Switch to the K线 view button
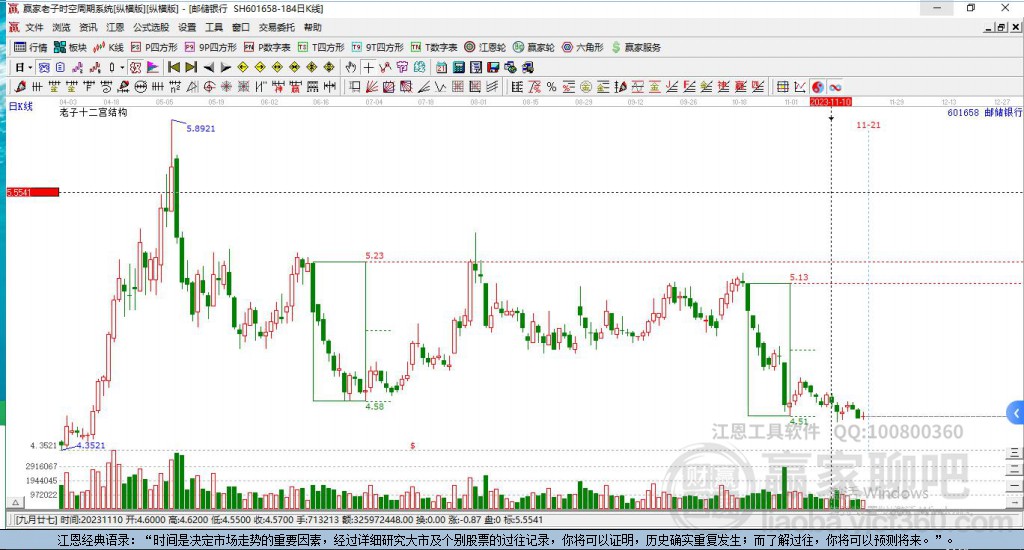The height and width of the screenshot is (550, 1024). [108, 47]
